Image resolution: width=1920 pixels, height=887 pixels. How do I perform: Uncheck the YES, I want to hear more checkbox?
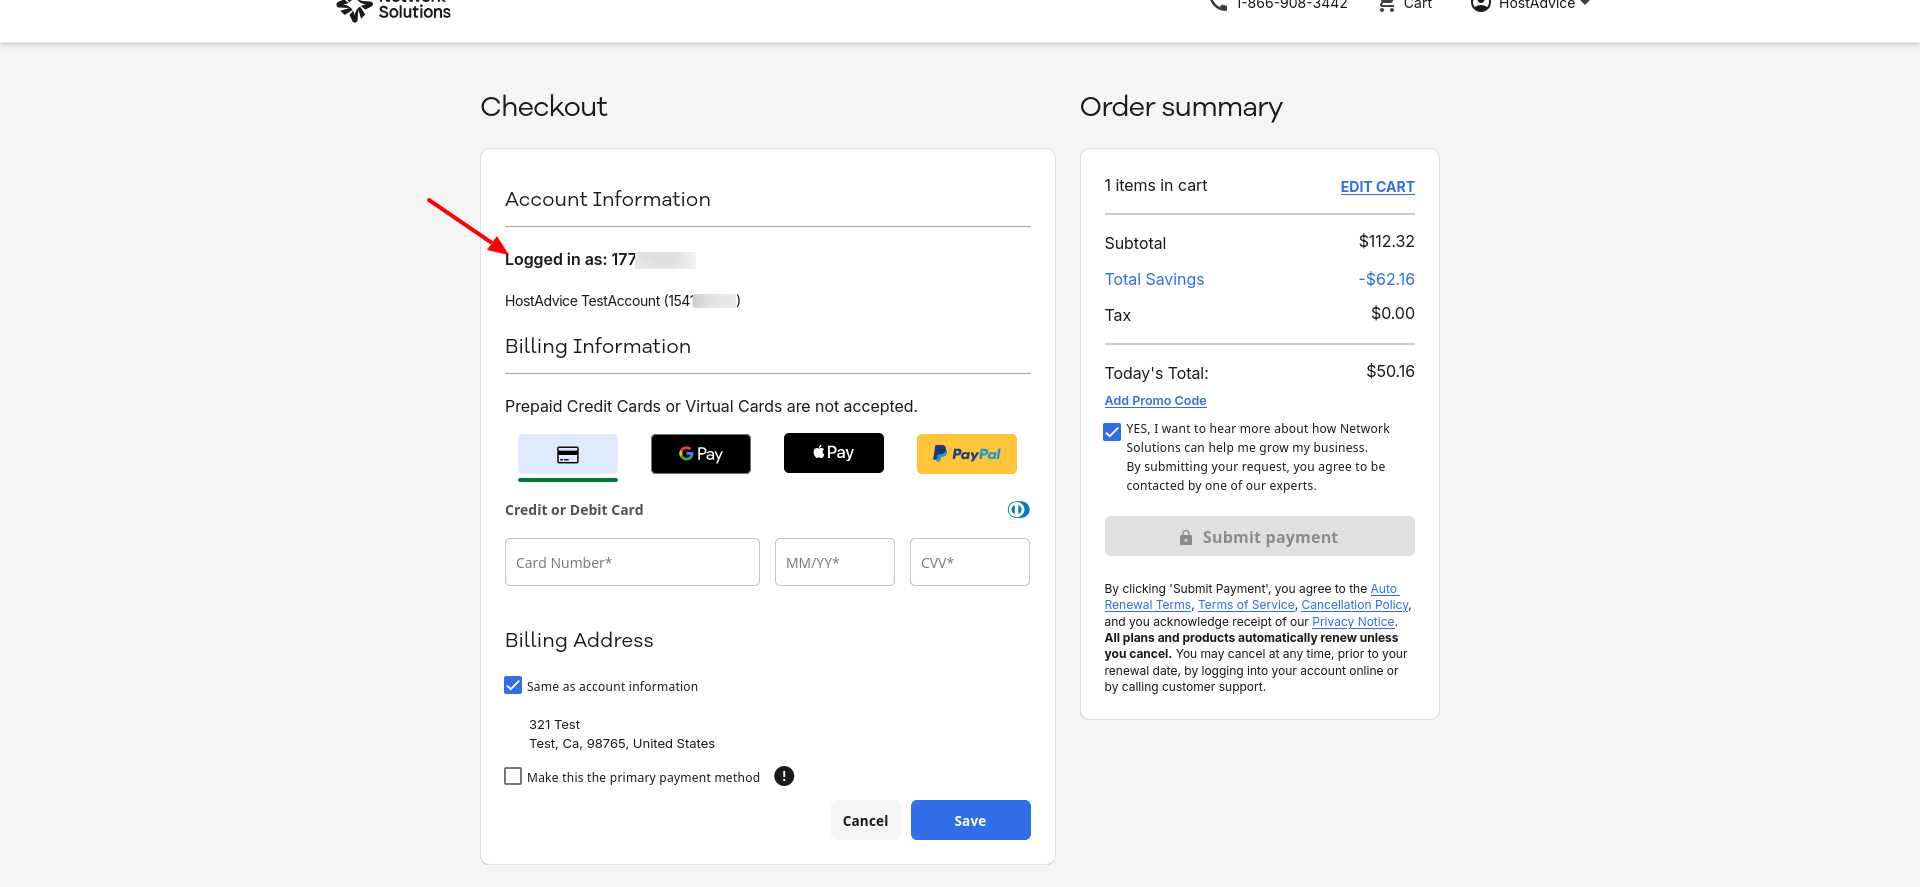[x=1112, y=432]
